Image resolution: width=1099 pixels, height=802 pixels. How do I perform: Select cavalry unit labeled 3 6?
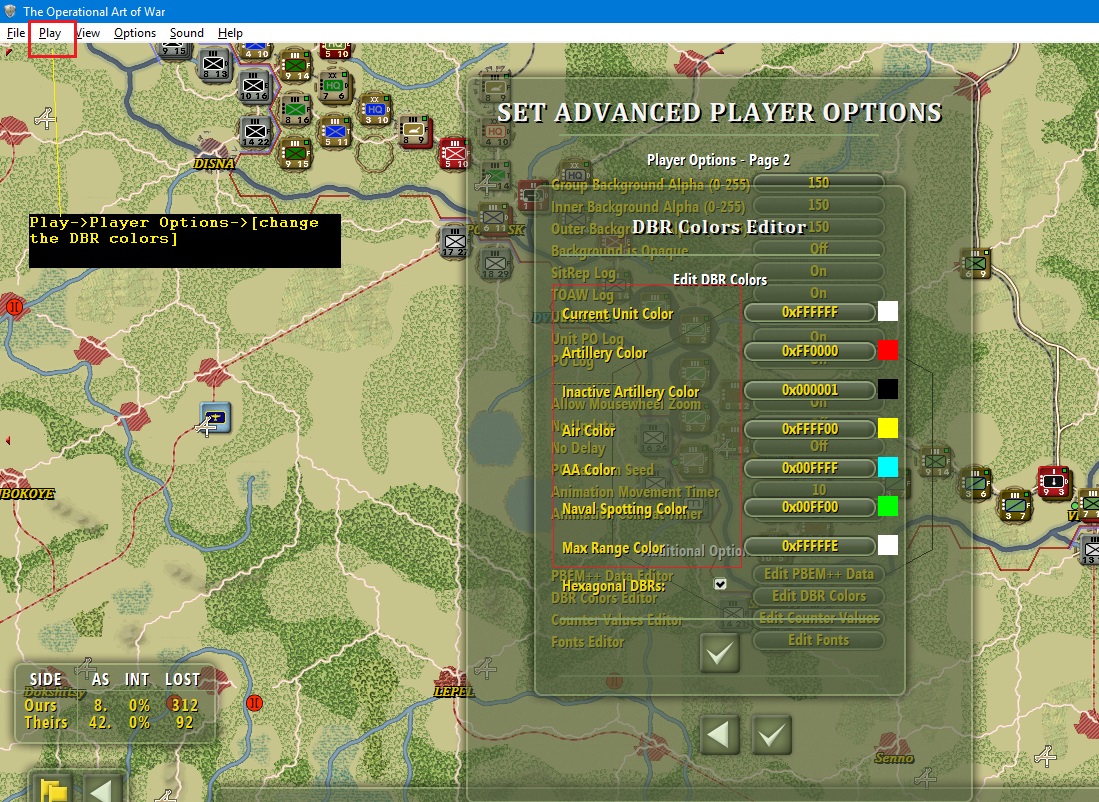(x=975, y=484)
